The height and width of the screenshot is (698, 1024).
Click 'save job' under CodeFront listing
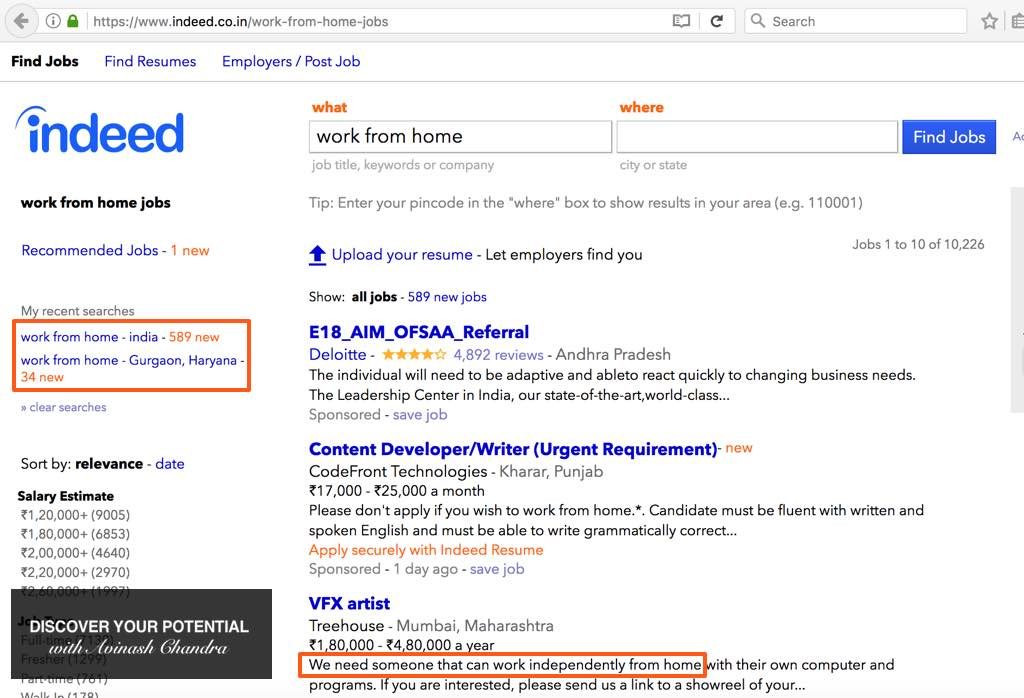coord(497,569)
